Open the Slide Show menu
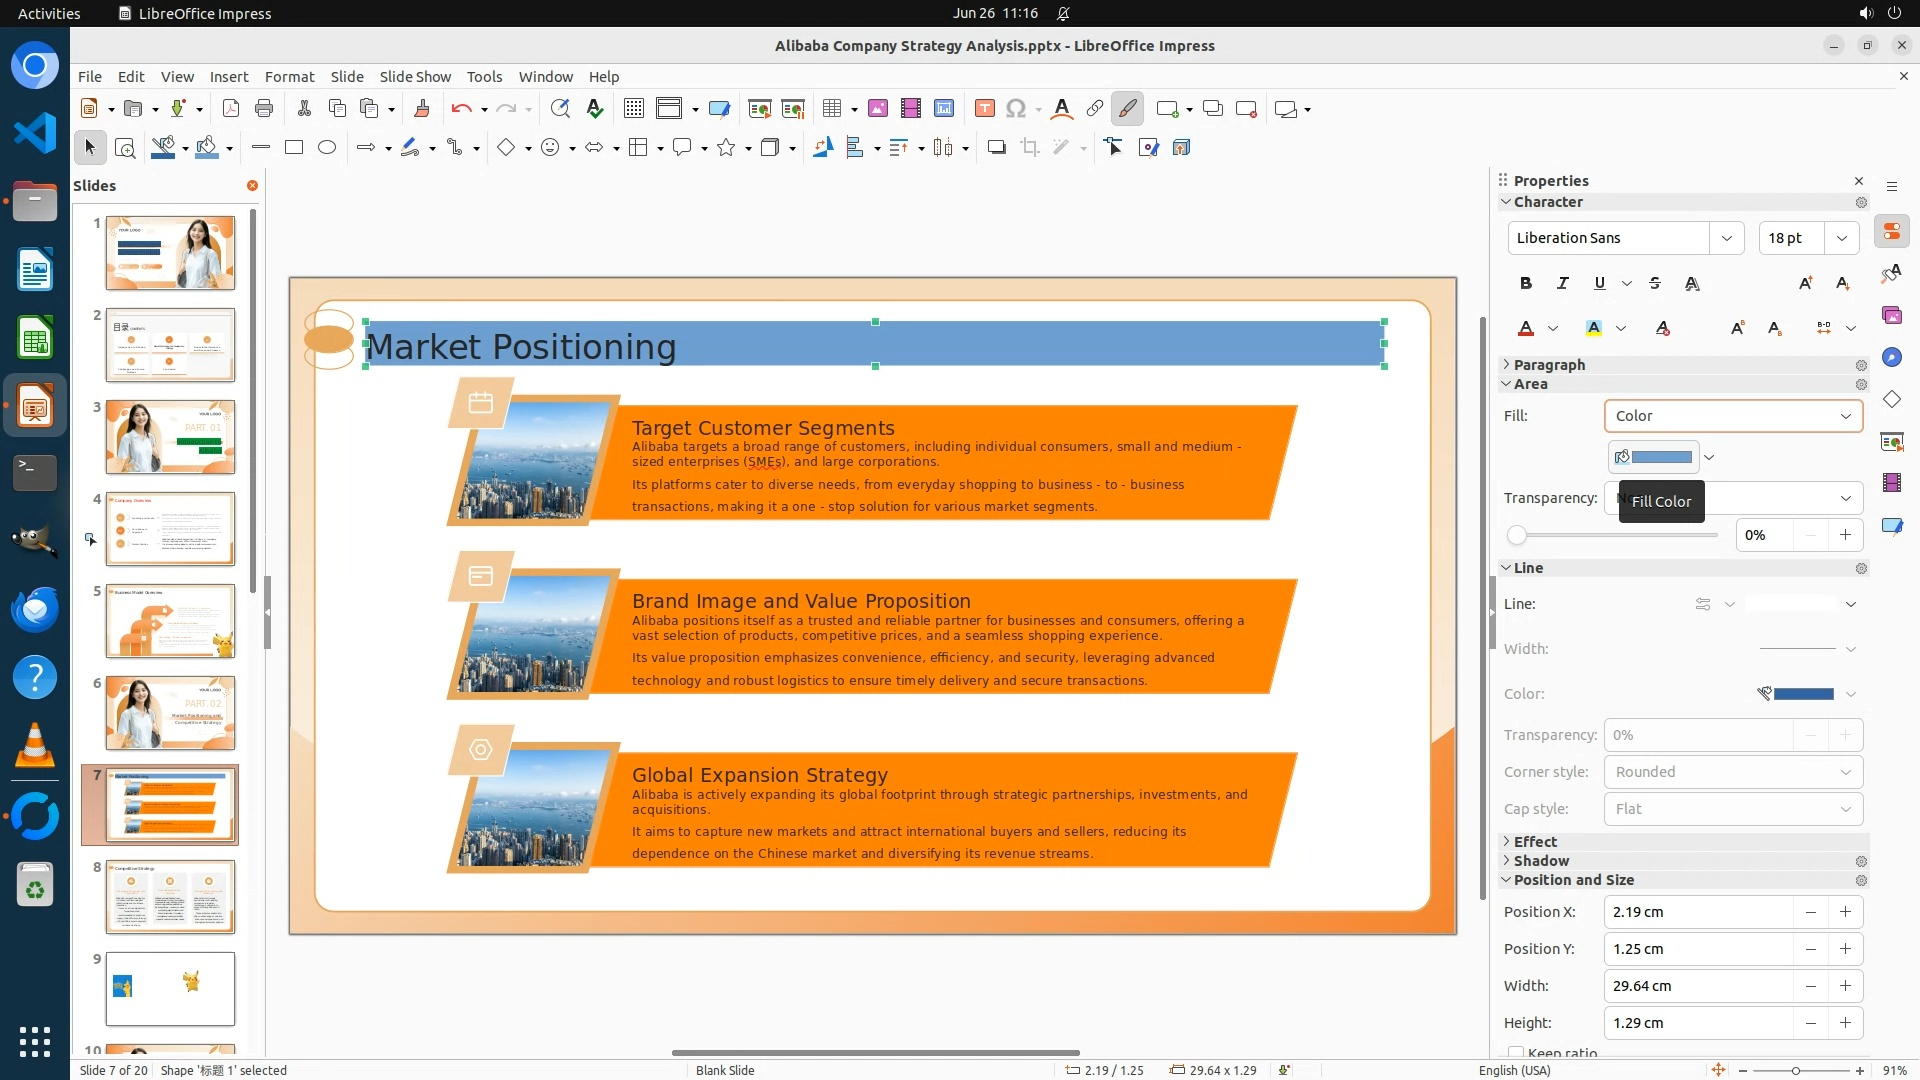This screenshot has height=1080, width=1920. pyautogui.click(x=415, y=77)
